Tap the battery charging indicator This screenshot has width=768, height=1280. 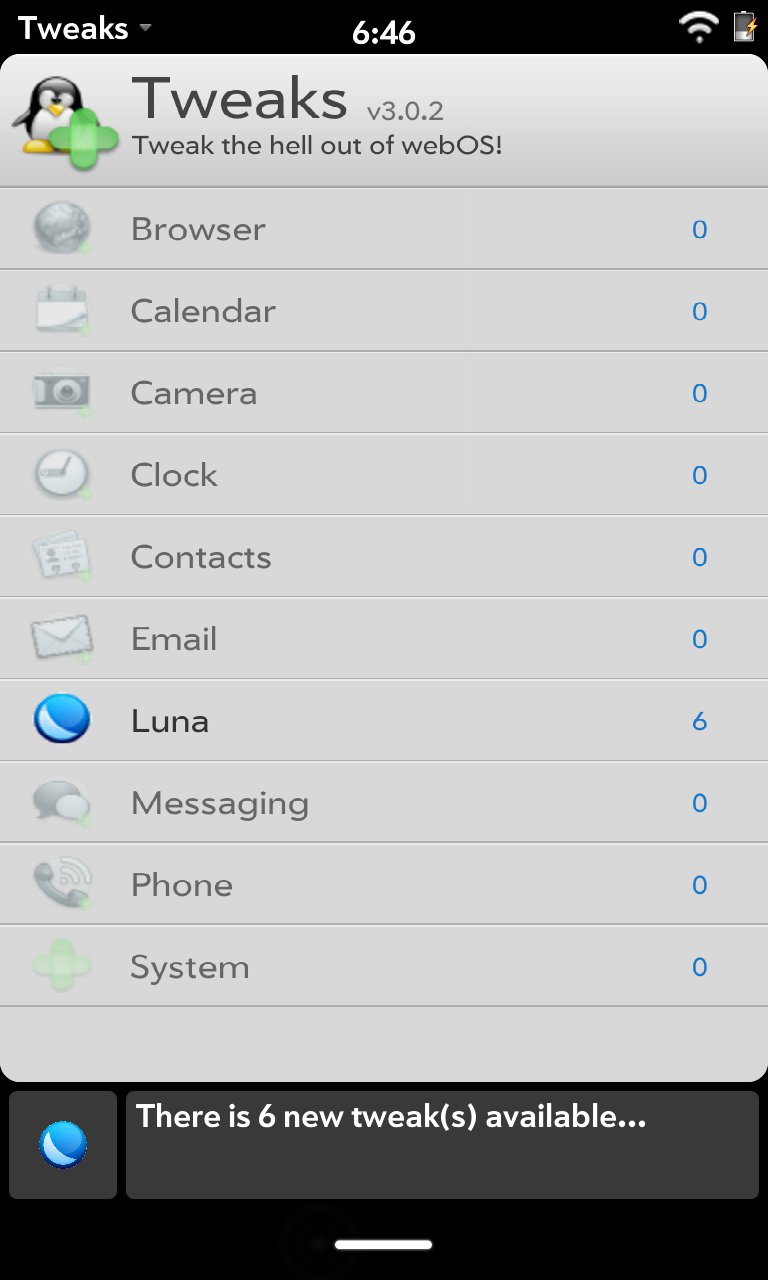(745, 27)
